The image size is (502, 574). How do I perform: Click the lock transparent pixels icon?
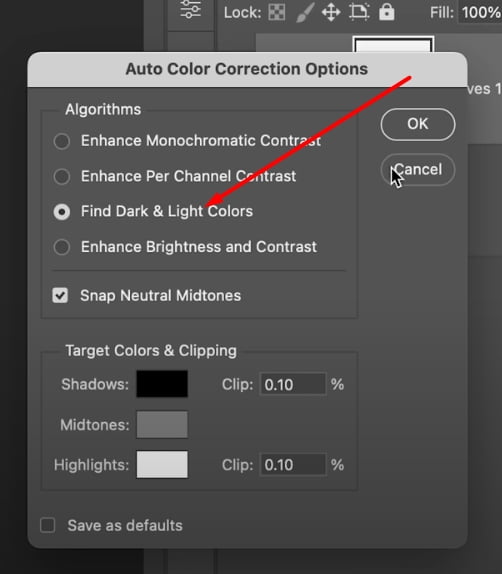point(277,13)
